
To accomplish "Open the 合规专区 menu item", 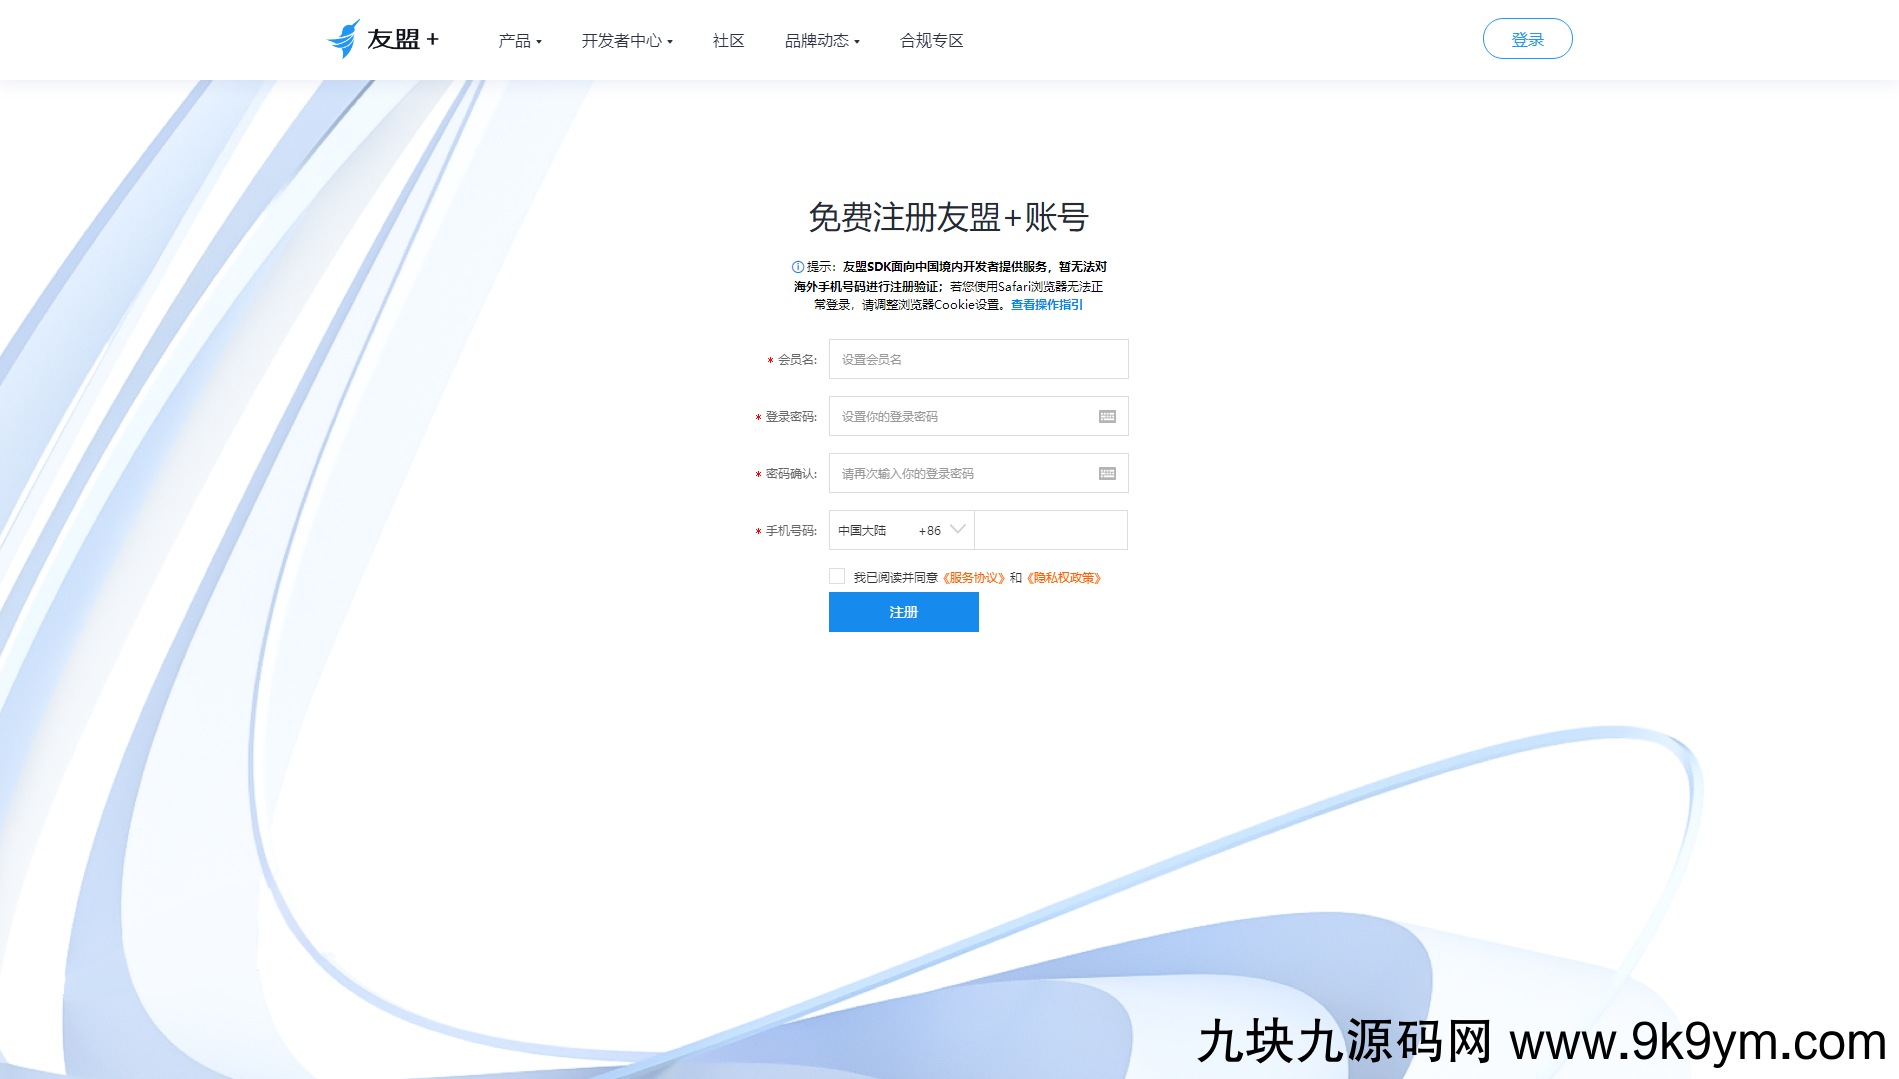I will click(x=931, y=41).
